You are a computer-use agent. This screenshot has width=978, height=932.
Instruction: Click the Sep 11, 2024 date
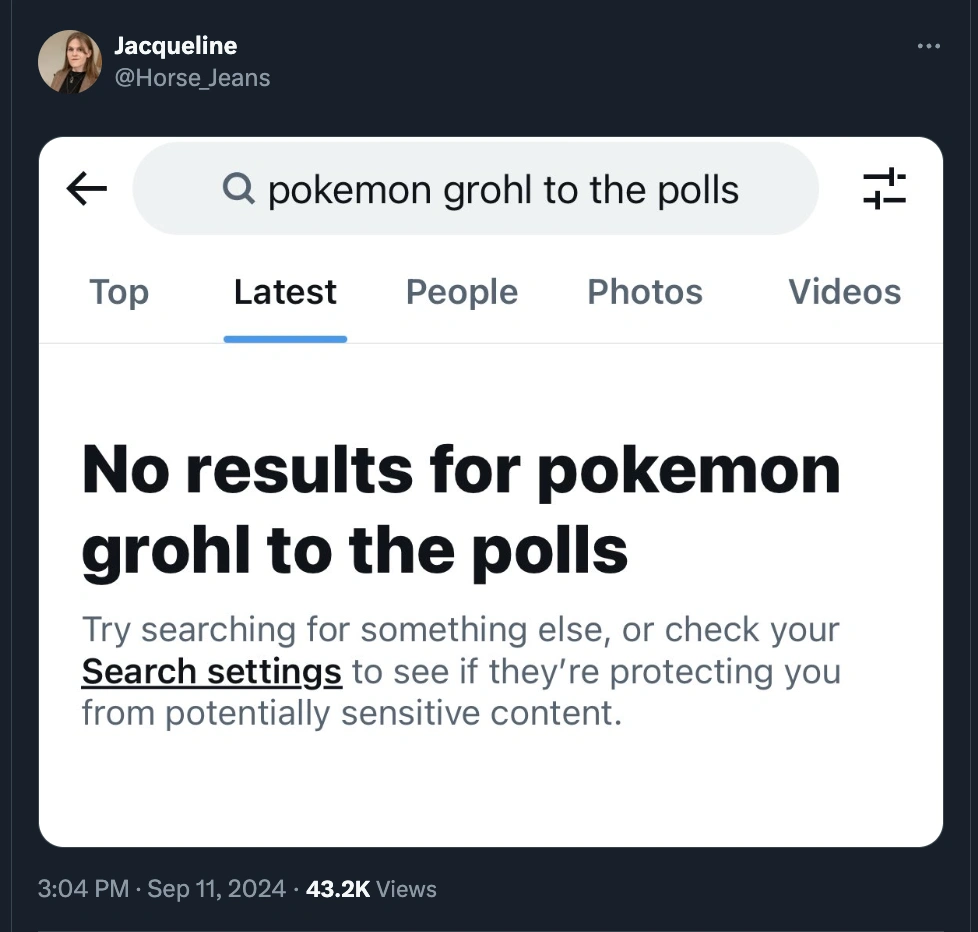pos(216,888)
